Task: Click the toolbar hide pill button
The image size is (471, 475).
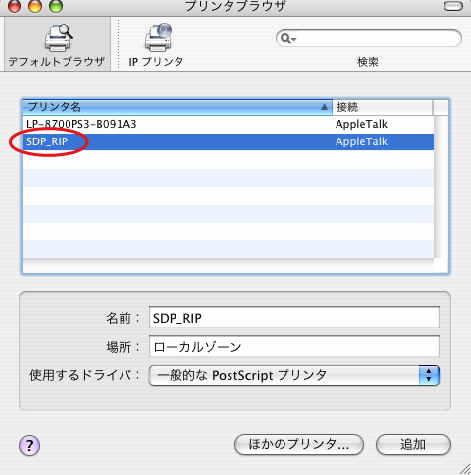Action: (x=453, y=6)
